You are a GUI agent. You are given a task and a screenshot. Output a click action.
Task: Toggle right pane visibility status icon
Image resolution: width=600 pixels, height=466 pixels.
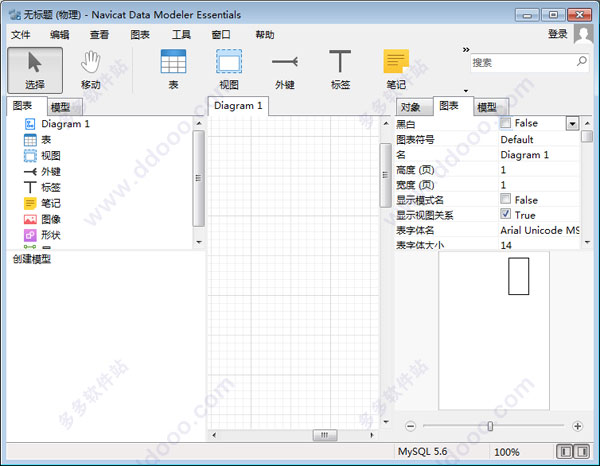[x=582, y=452]
